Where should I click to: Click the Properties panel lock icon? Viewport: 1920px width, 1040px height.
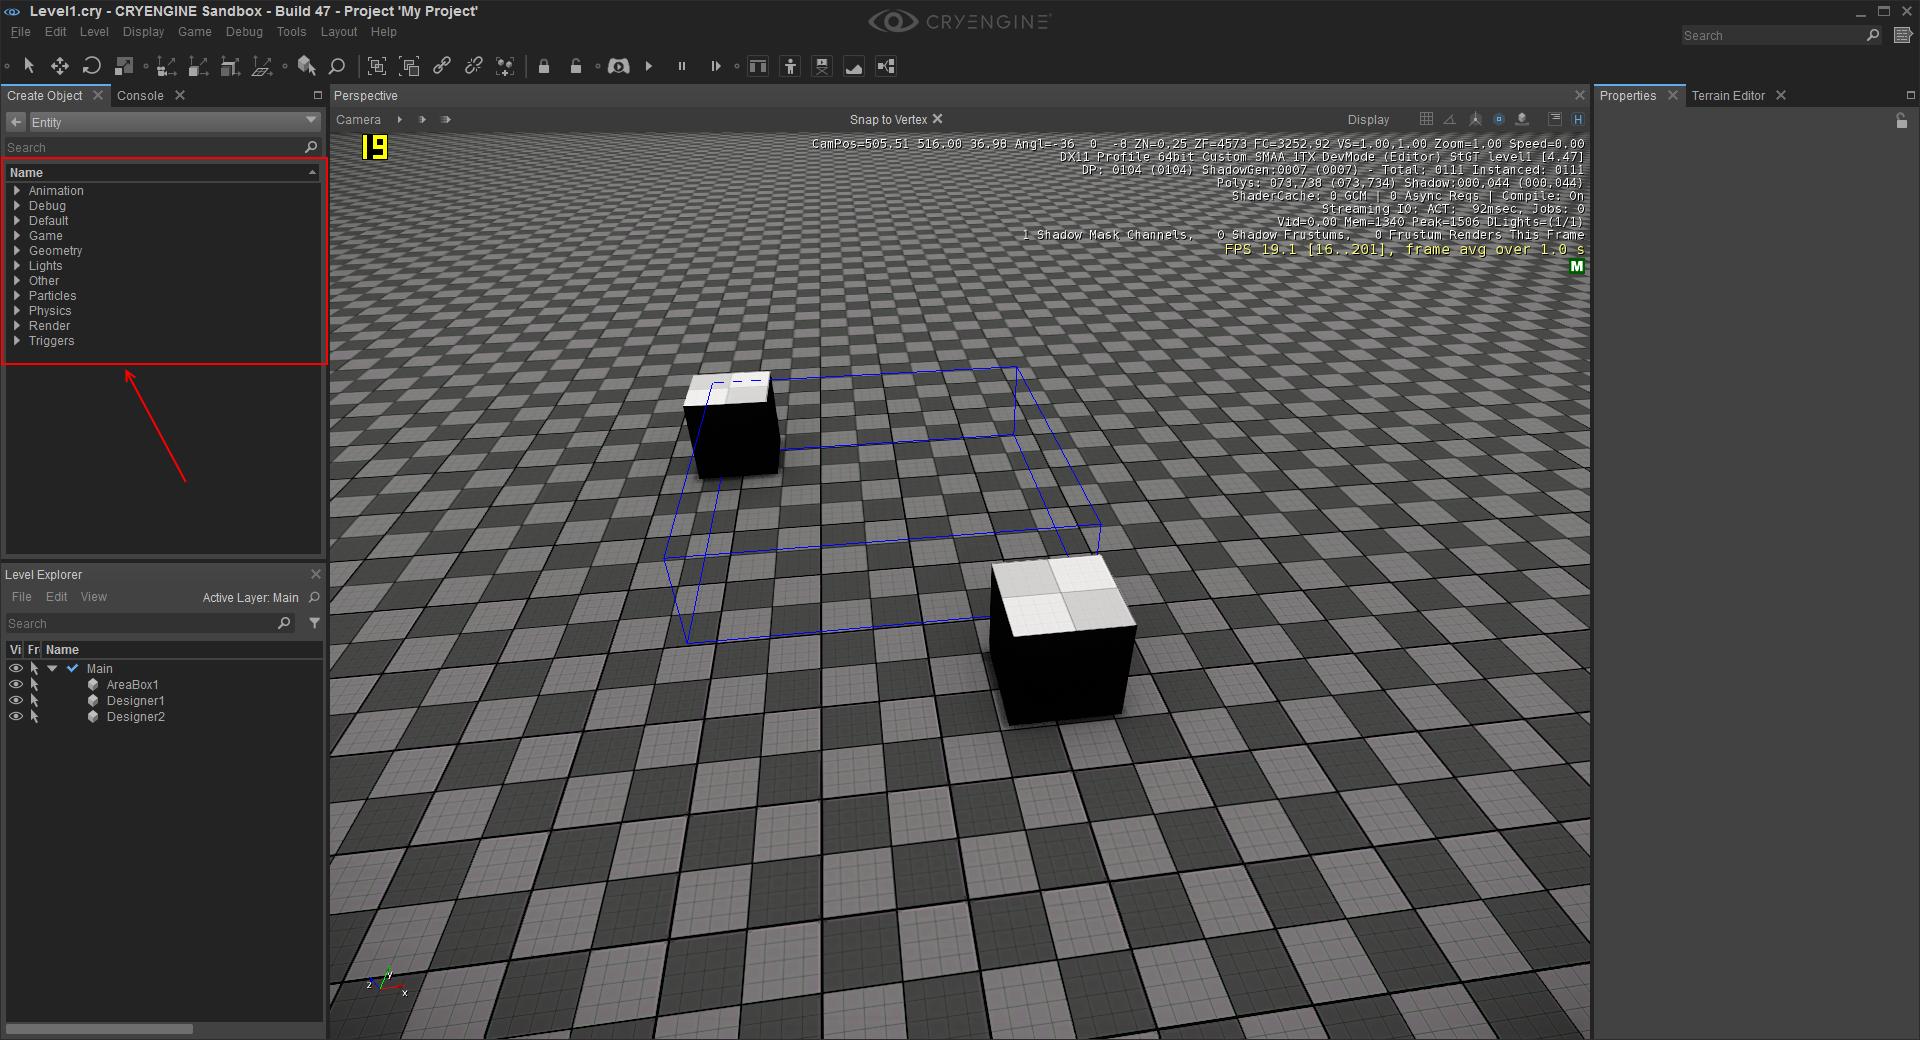[1901, 121]
